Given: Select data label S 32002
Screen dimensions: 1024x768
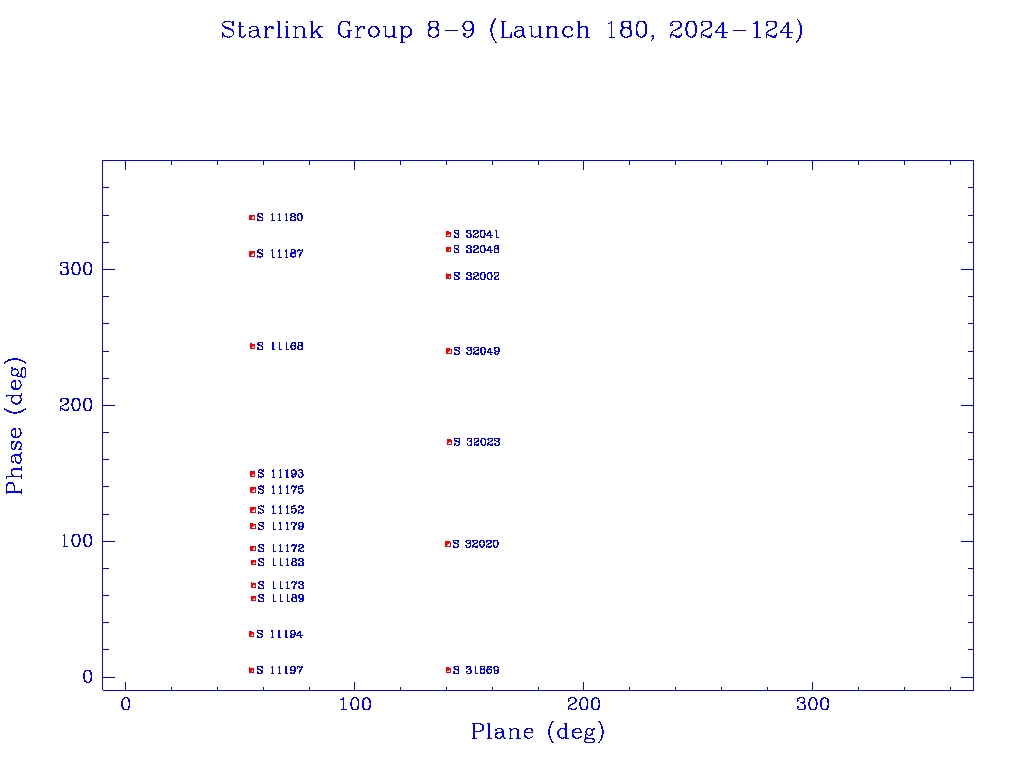Looking at the screenshot, I should [x=477, y=276].
